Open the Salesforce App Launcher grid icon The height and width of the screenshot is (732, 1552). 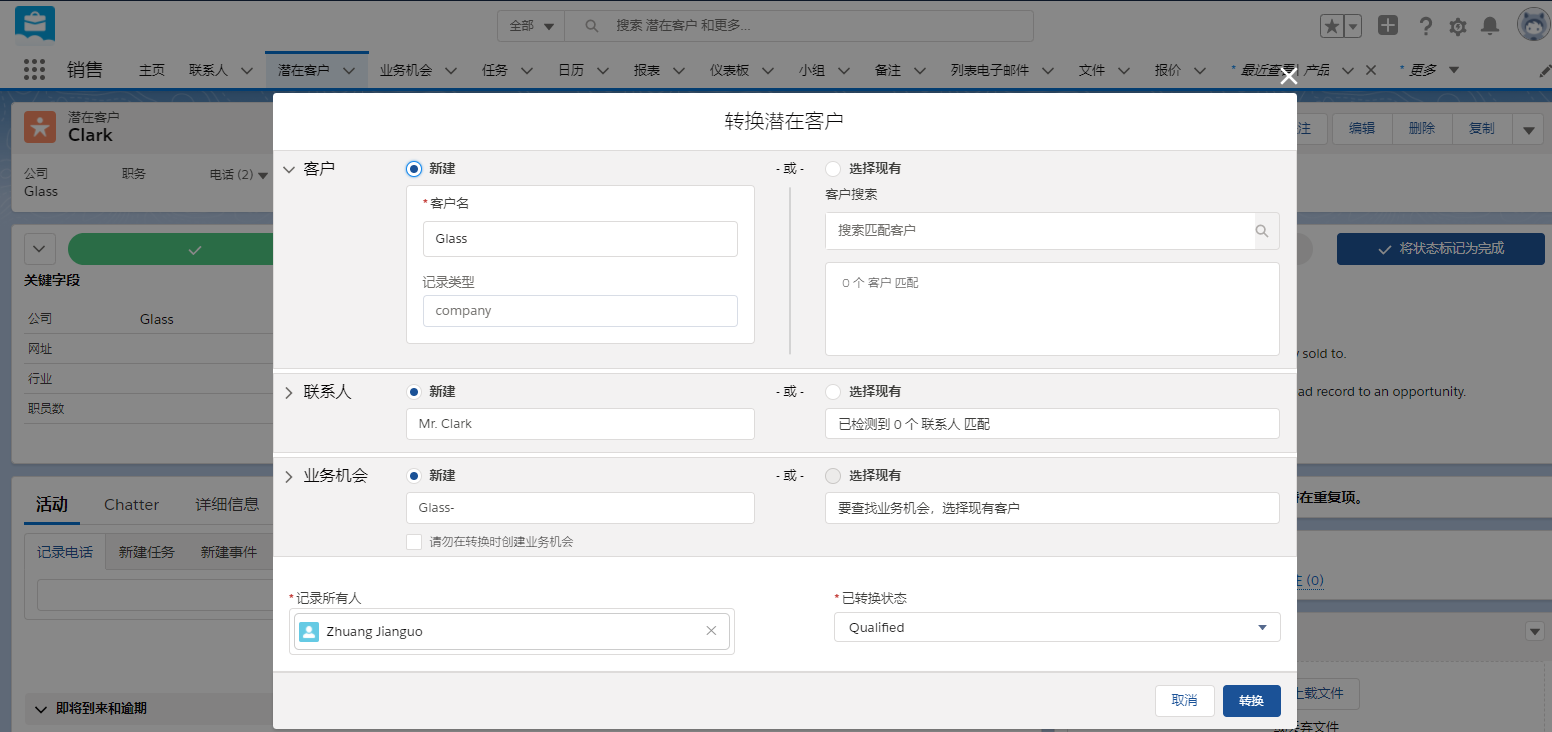pyautogui.click(x=34, y=69)
